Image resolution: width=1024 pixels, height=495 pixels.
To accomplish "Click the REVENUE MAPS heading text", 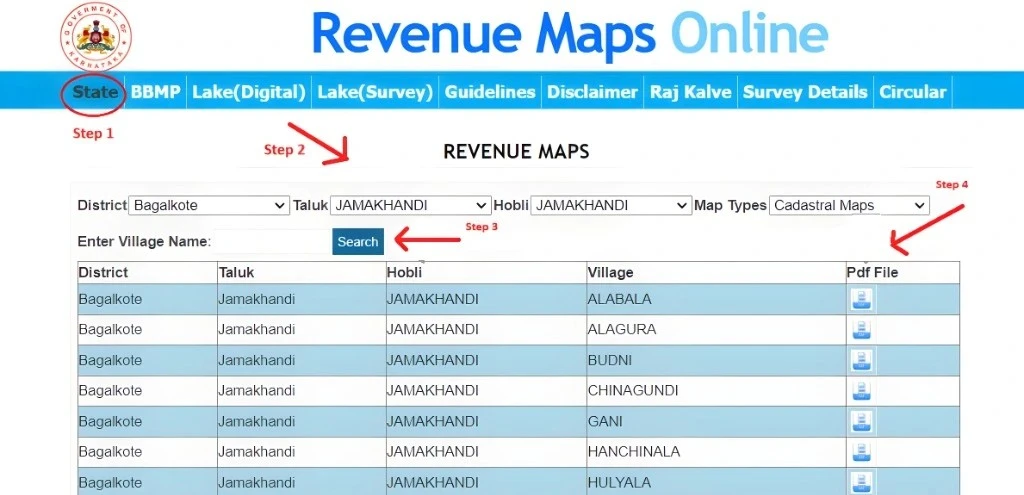I will click(x=516, y=152).
